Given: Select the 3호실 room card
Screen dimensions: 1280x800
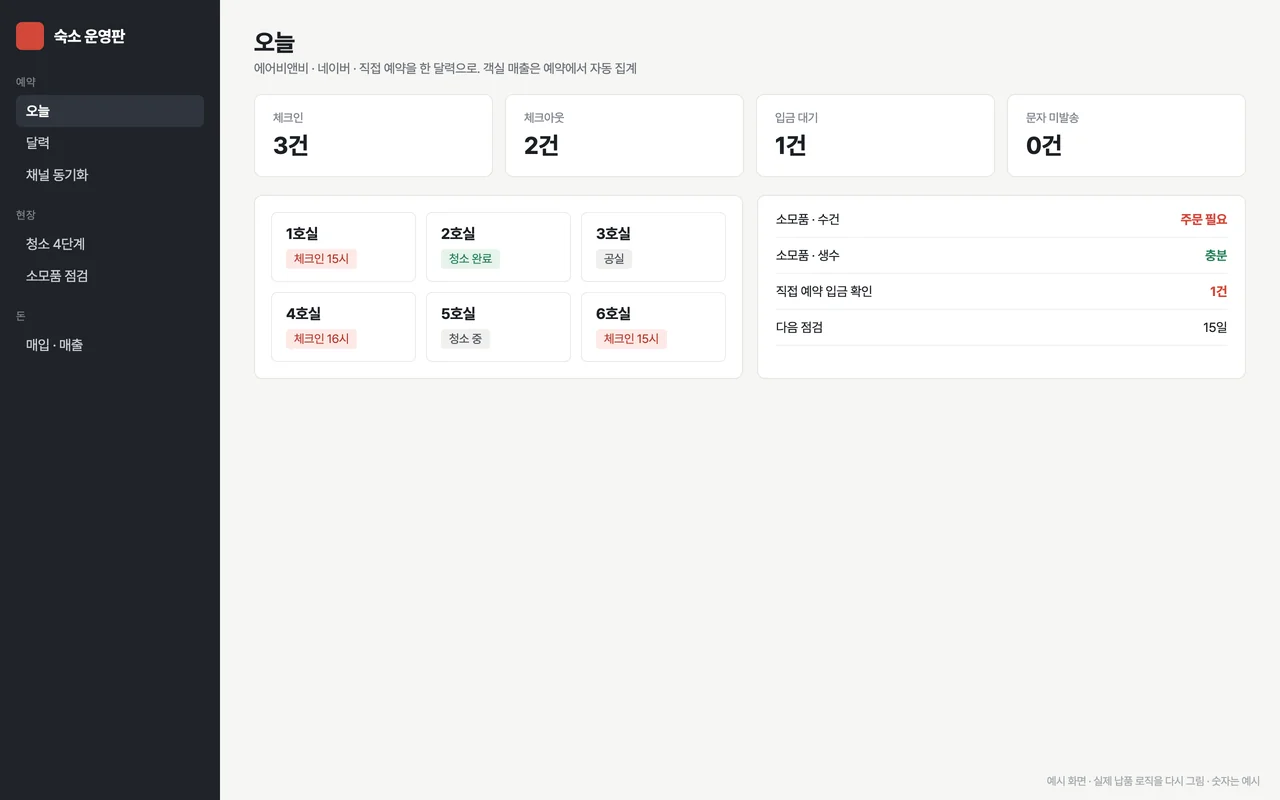Looking at the screenshot, I should tap(653, 247).
